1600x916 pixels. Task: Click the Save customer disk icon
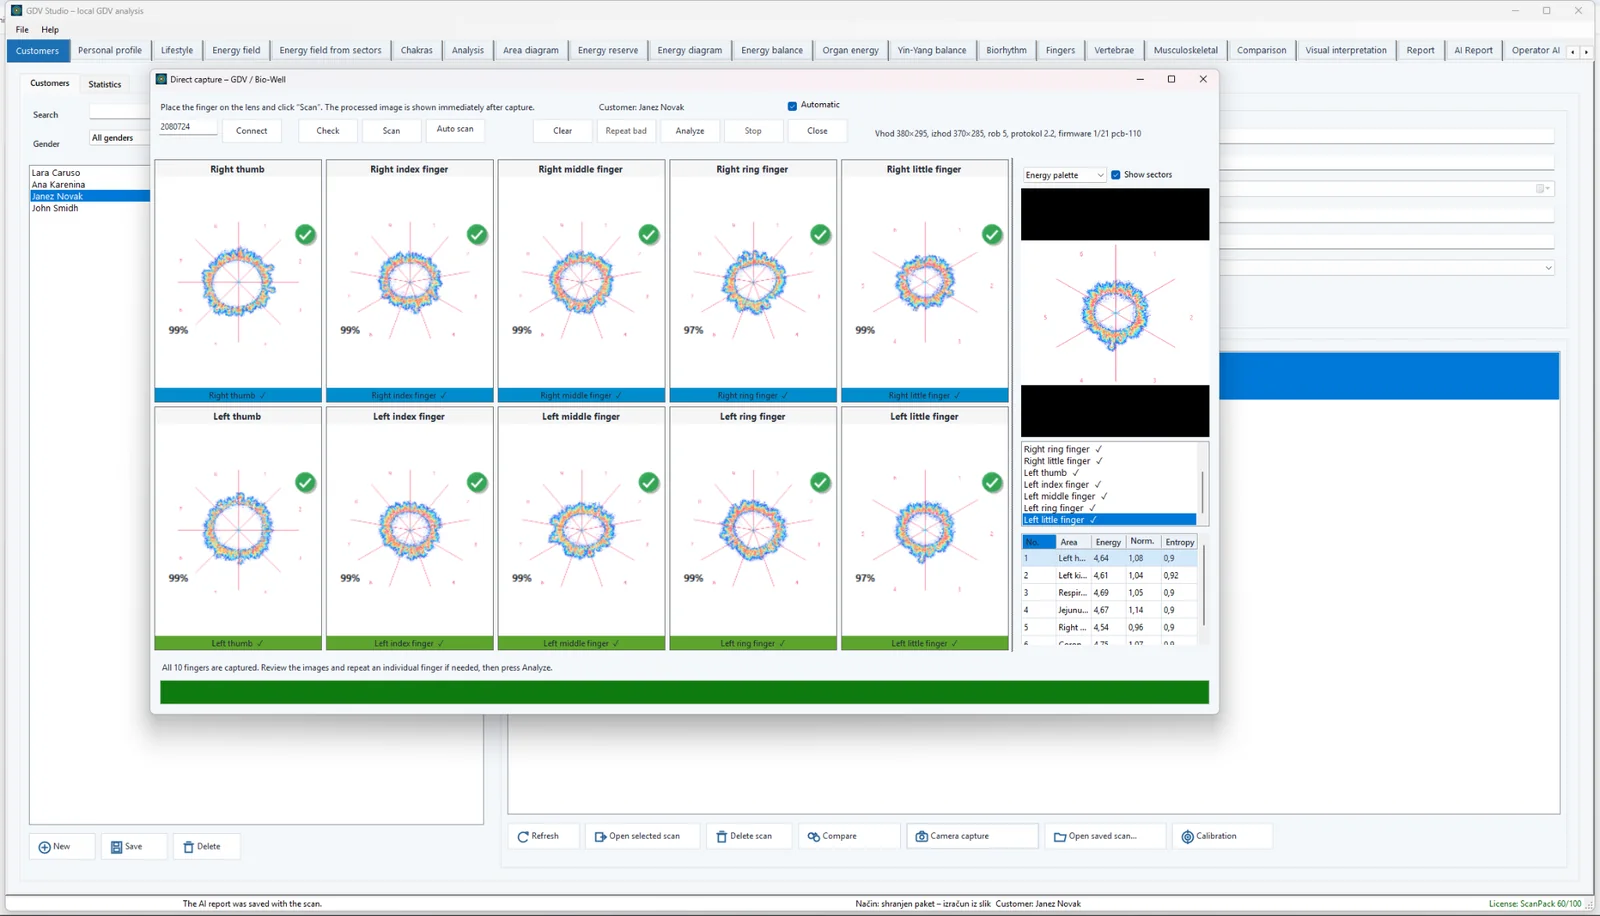pos(116,847)
